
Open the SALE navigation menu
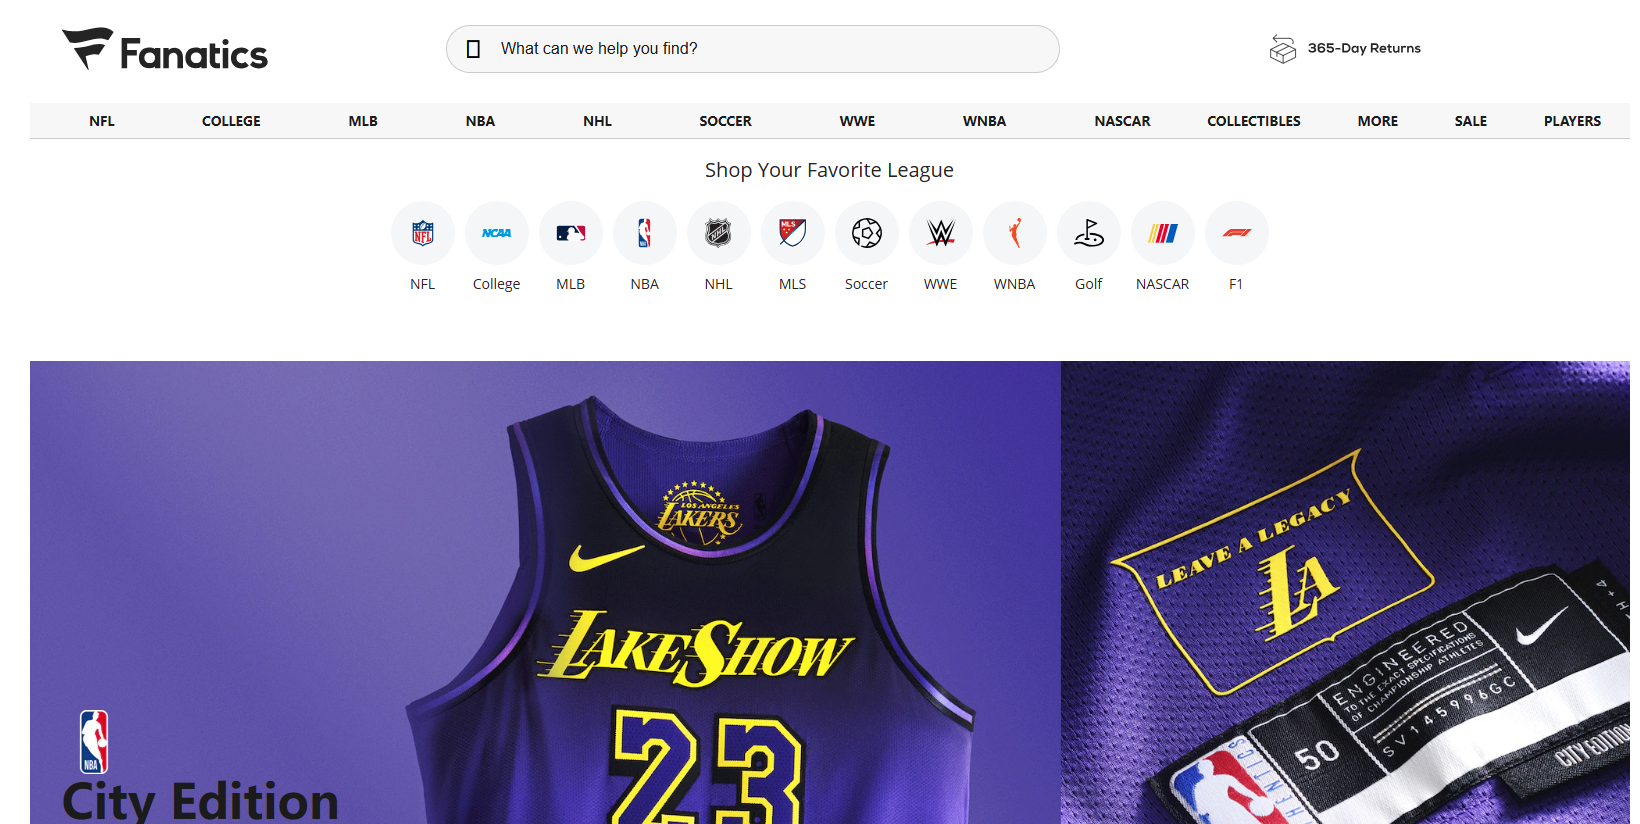coord(1471,121)
